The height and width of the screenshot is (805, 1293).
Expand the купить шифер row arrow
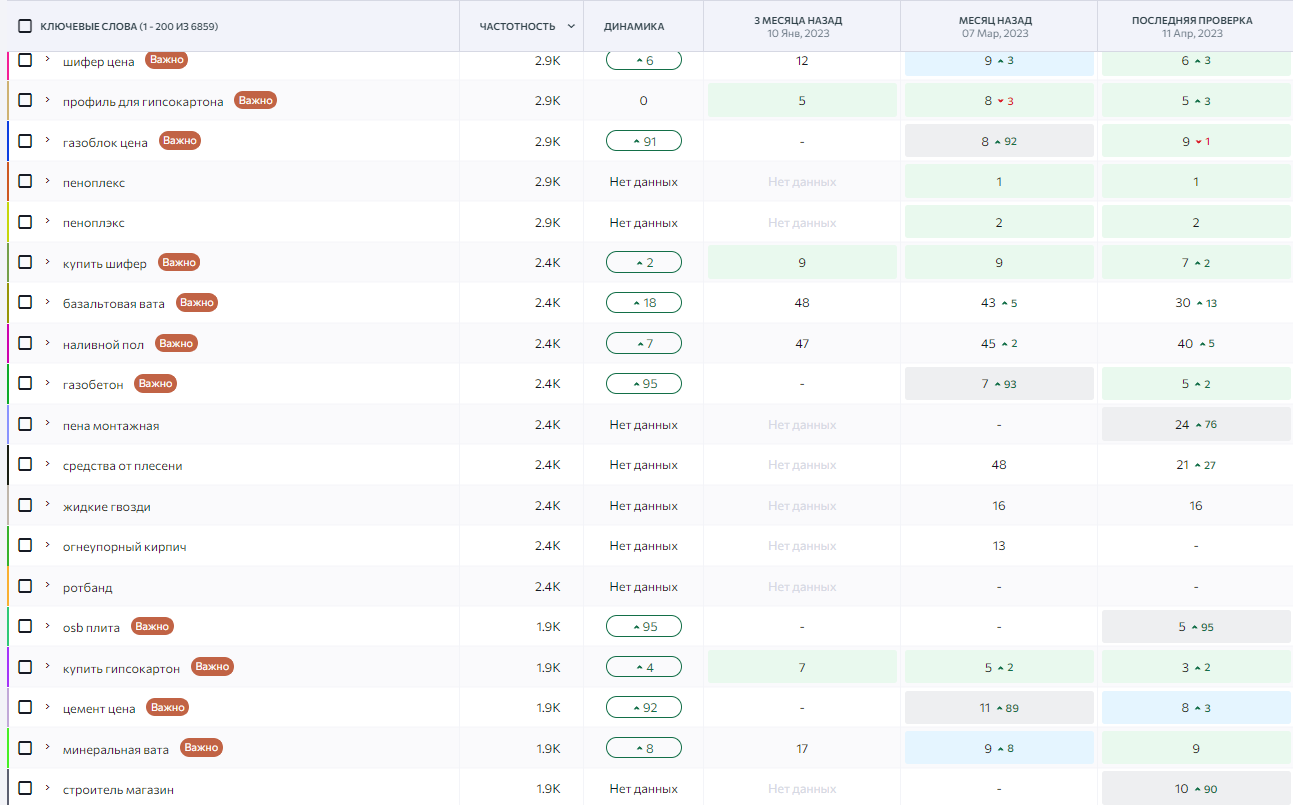(x=47, y=262)
